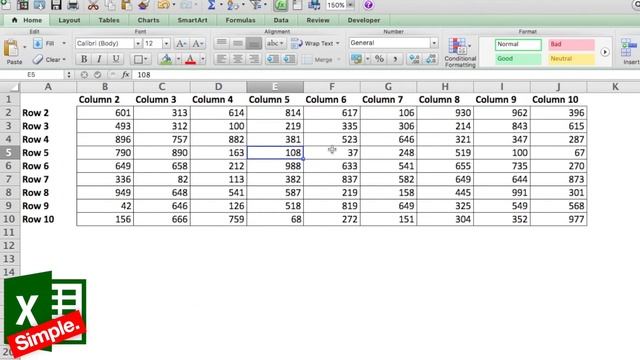
Task: Switch to the Tables tab
Action: tap(109, 20)
